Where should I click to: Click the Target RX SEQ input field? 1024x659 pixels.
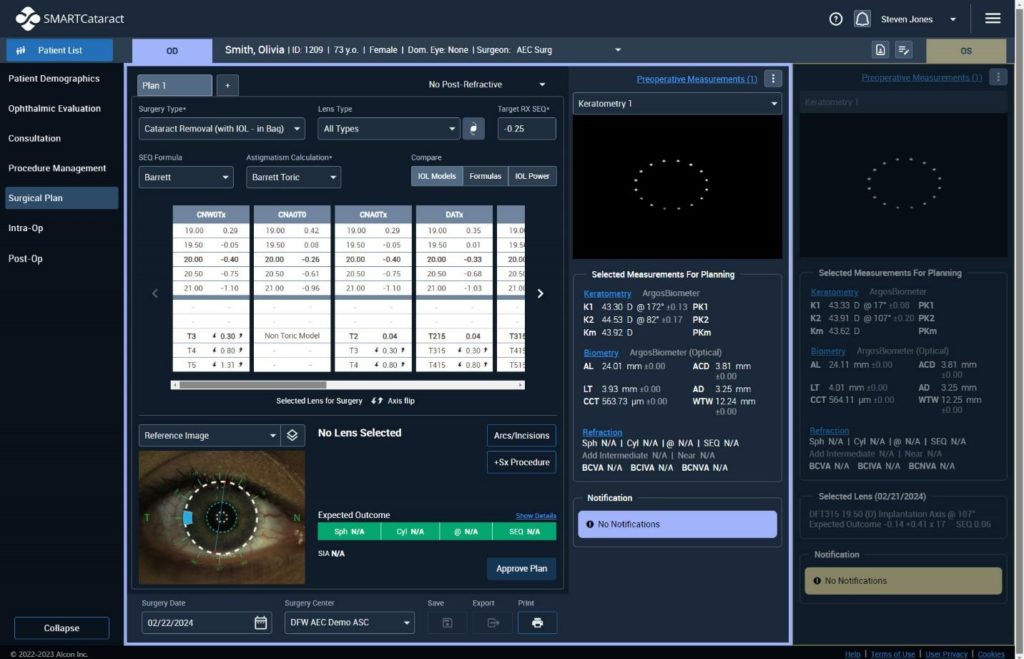point(528,128)
